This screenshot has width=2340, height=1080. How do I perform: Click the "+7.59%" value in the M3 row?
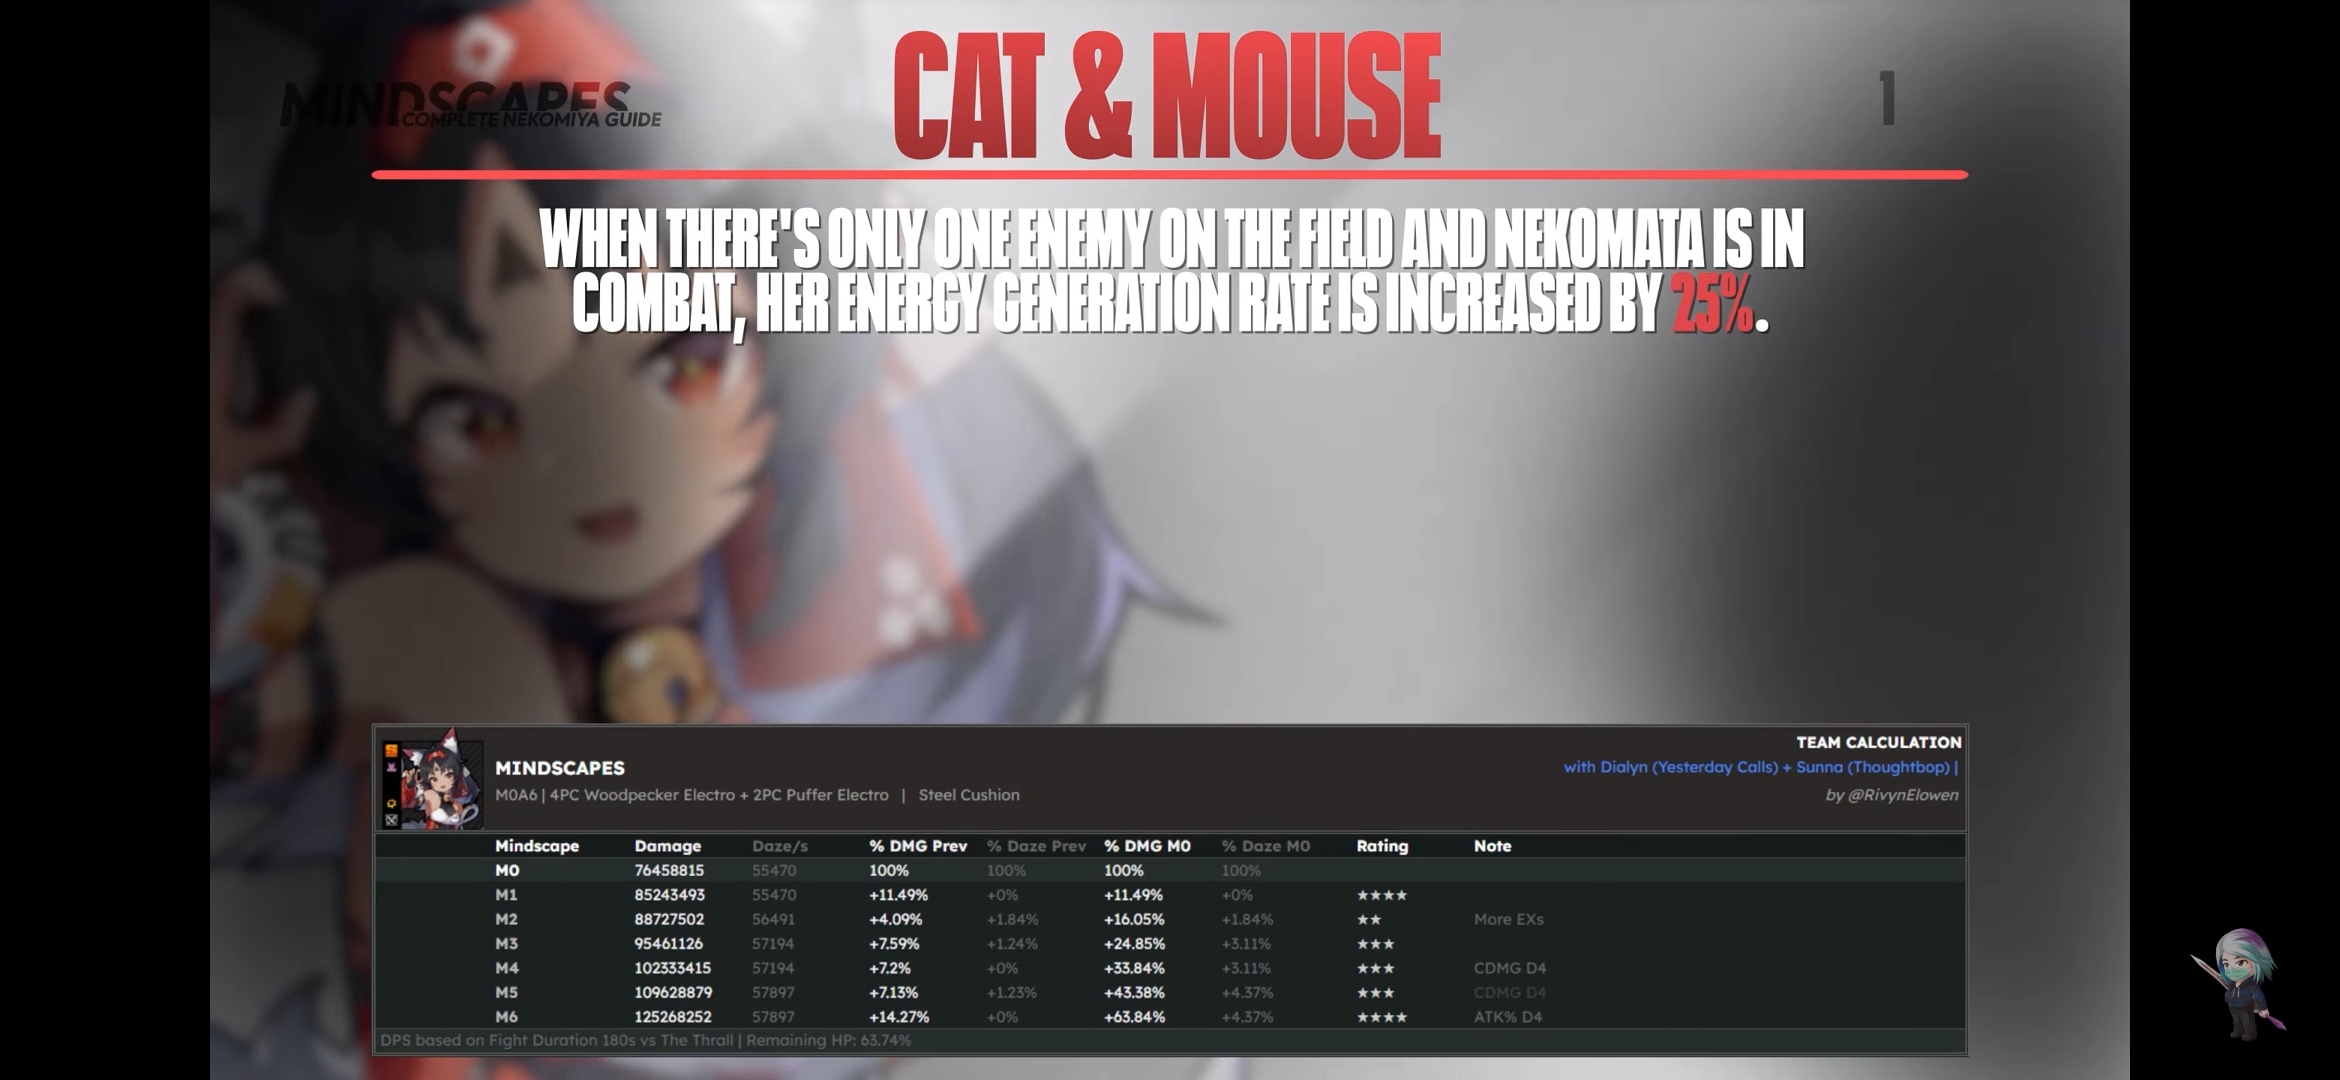894,944
